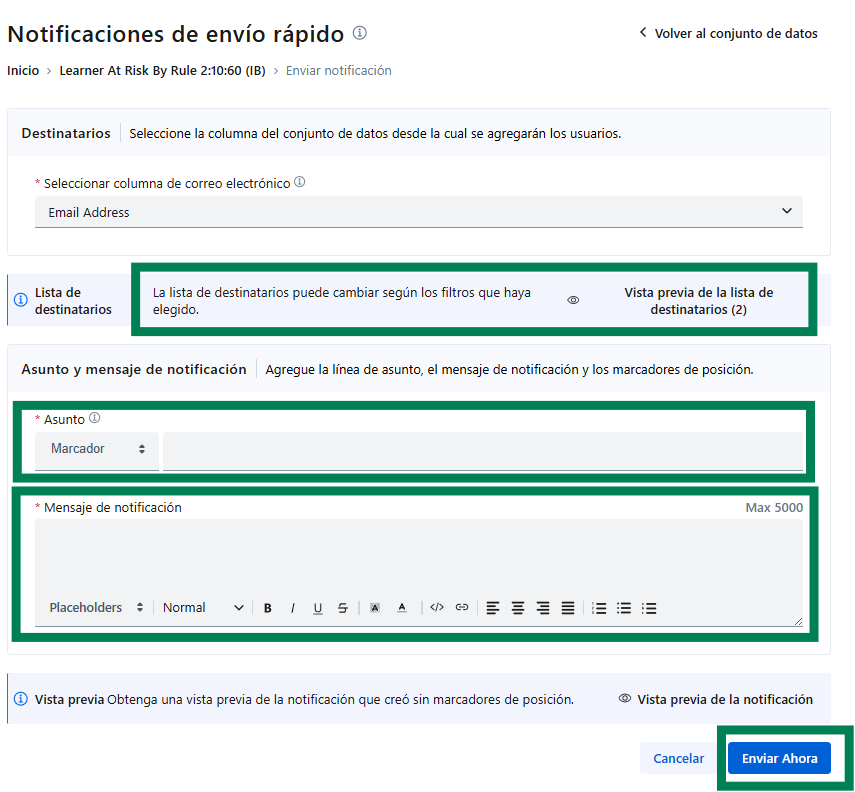The width and height of the screenshot is (855, 792).
Task: Toggle underline text formatting
Action: click(318, 608)
